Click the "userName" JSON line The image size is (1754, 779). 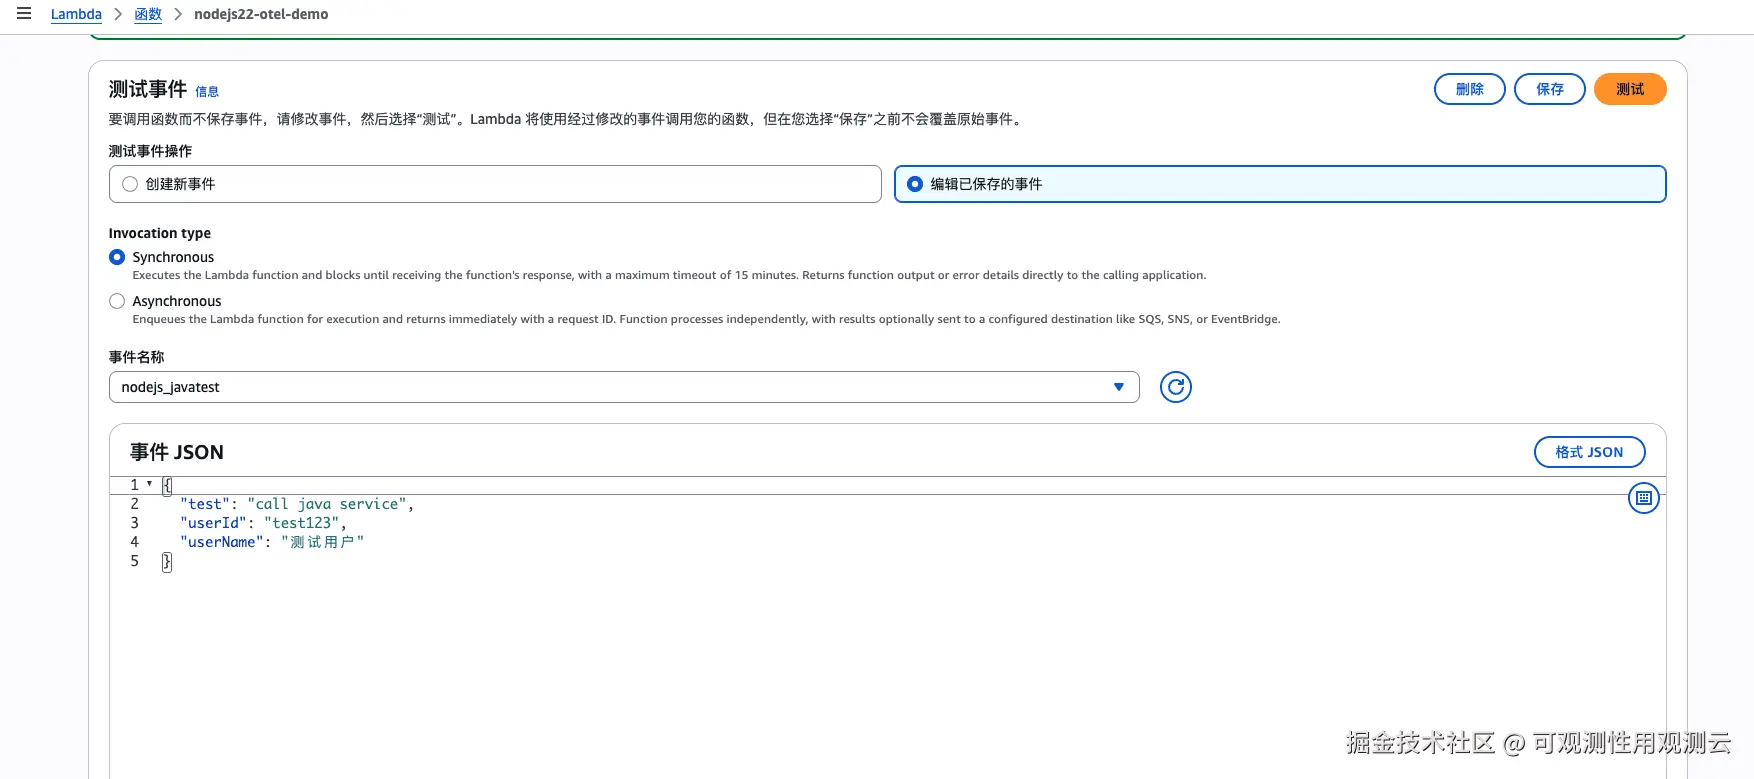[272, 542]
